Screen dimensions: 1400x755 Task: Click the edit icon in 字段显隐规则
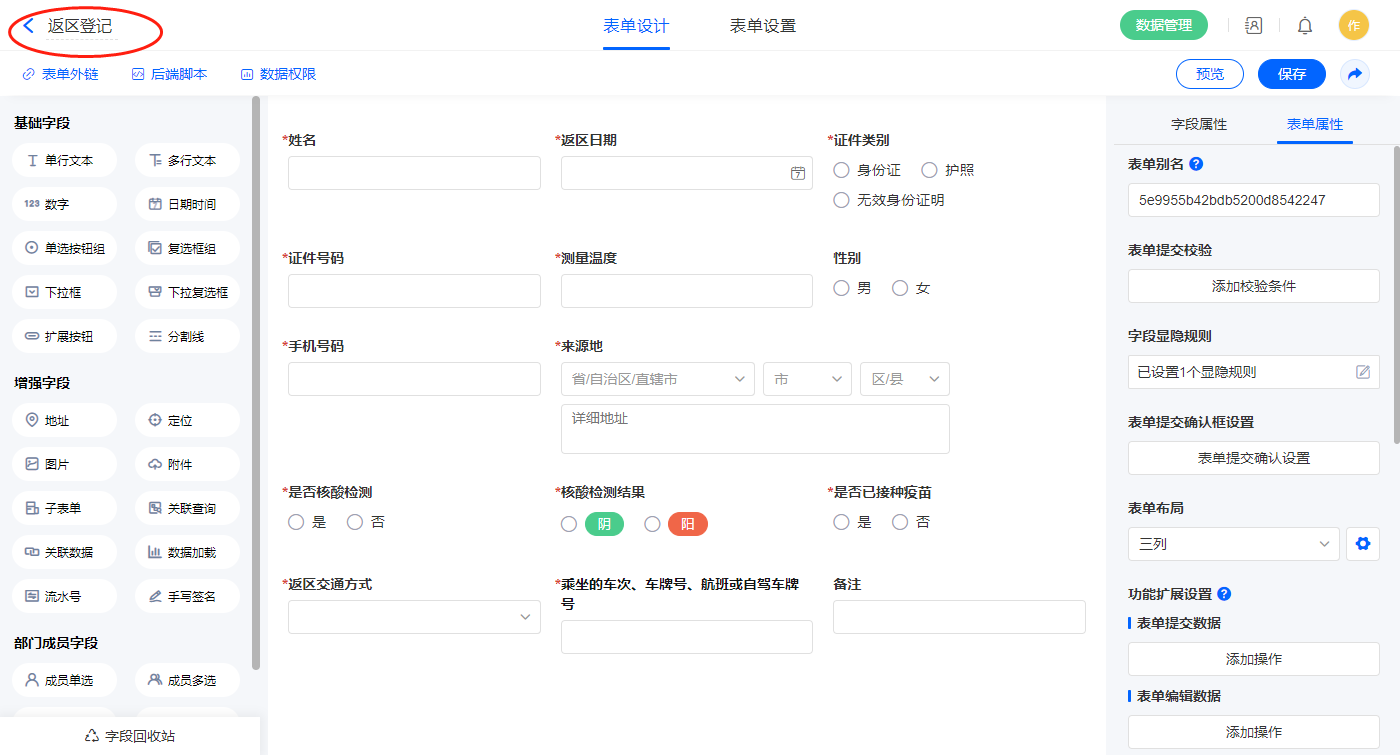(x=1363, y=372)
